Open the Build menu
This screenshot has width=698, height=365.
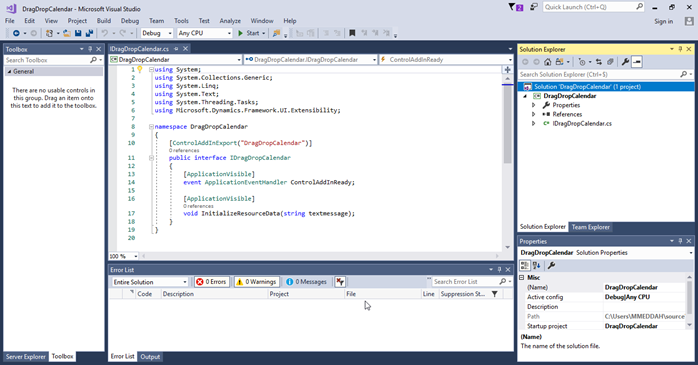(104, 21)
